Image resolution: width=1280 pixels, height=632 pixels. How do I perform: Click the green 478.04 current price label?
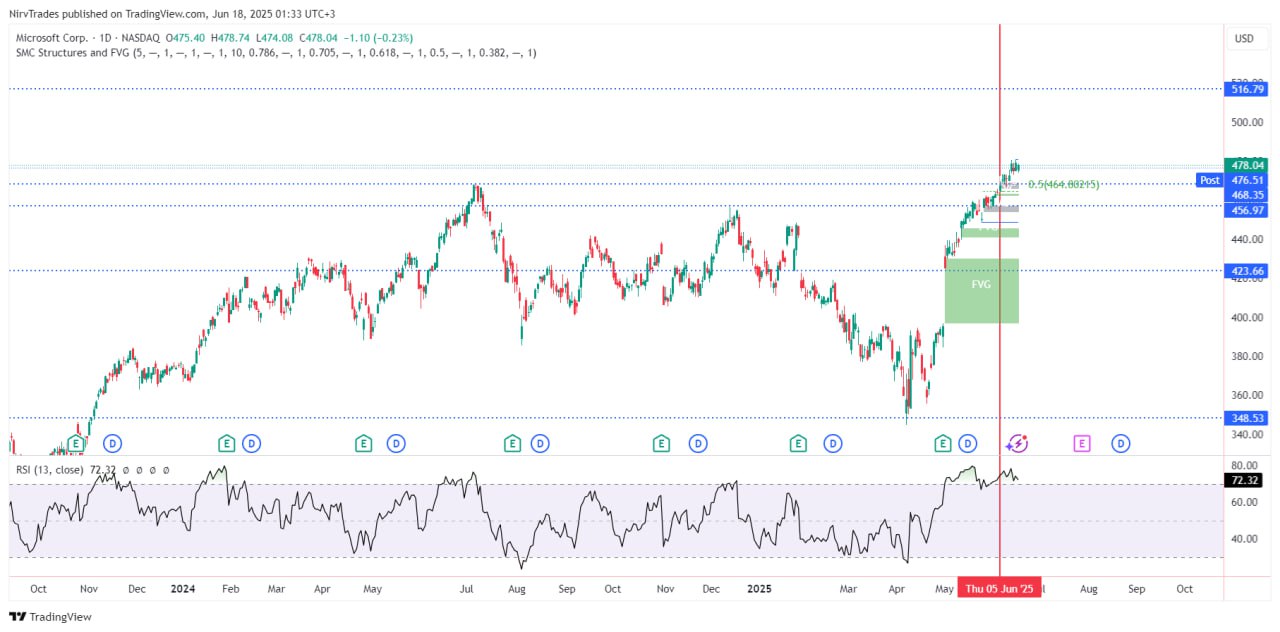1247,165
